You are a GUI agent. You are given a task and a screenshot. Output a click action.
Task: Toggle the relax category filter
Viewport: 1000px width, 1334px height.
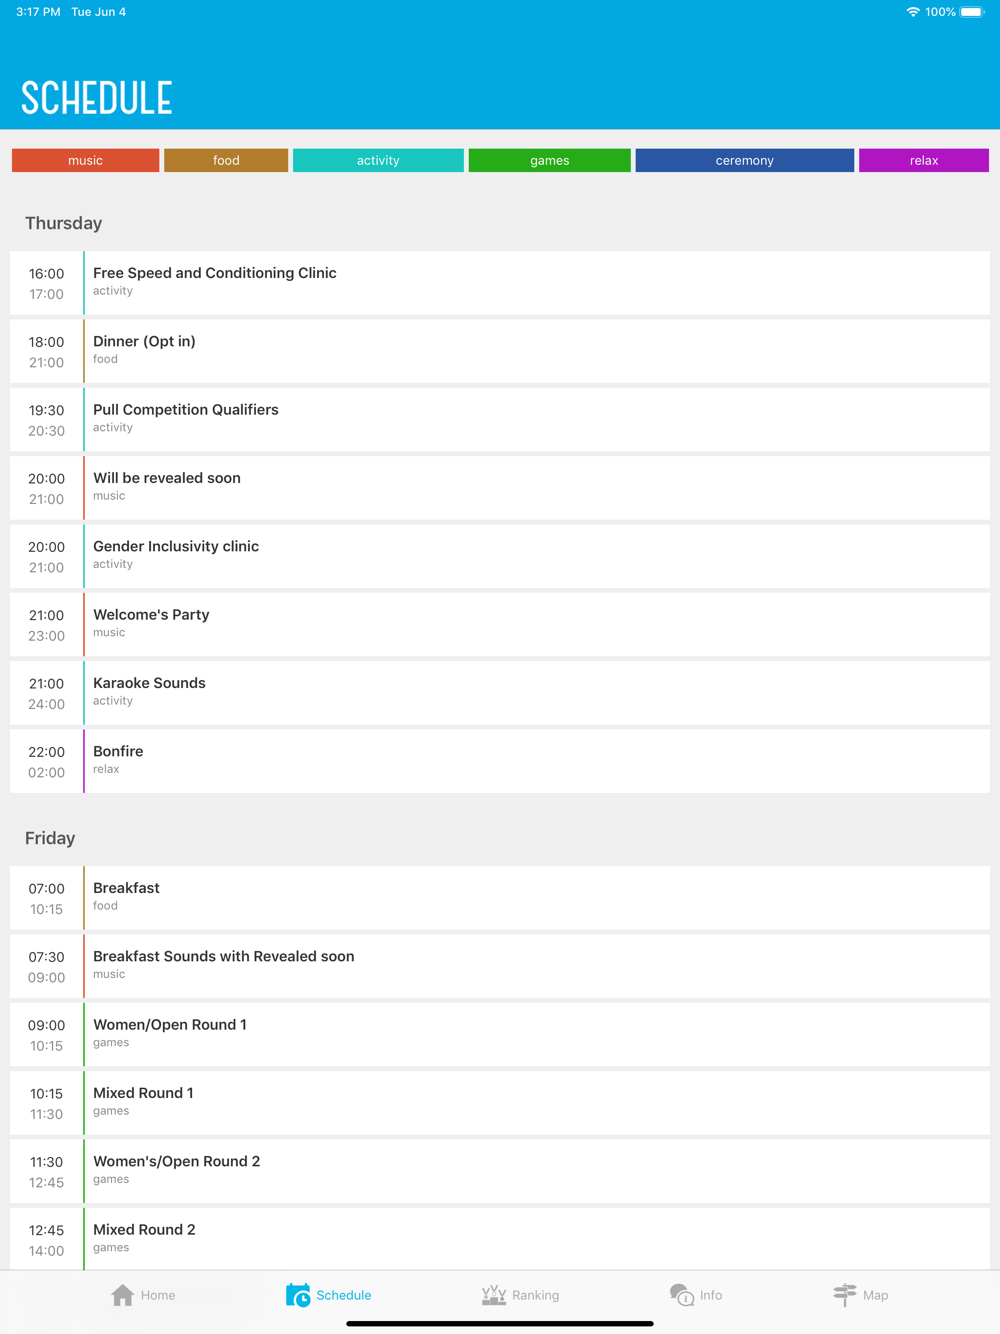(923, 160)
